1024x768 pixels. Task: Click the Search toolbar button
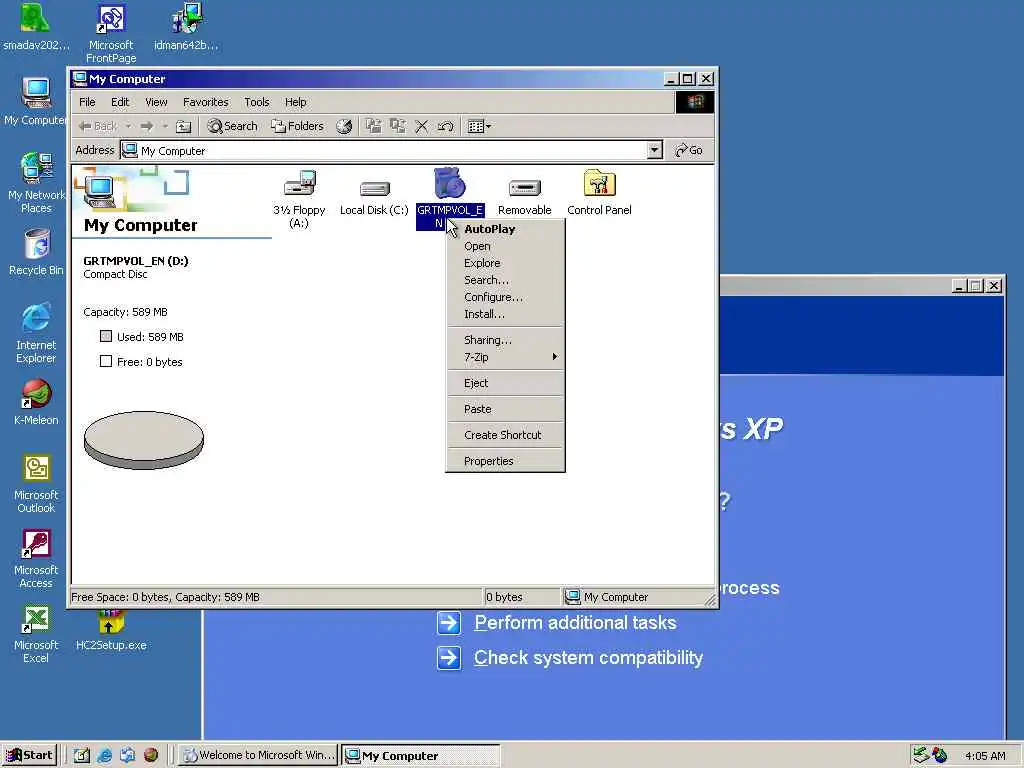click(232, 127)
